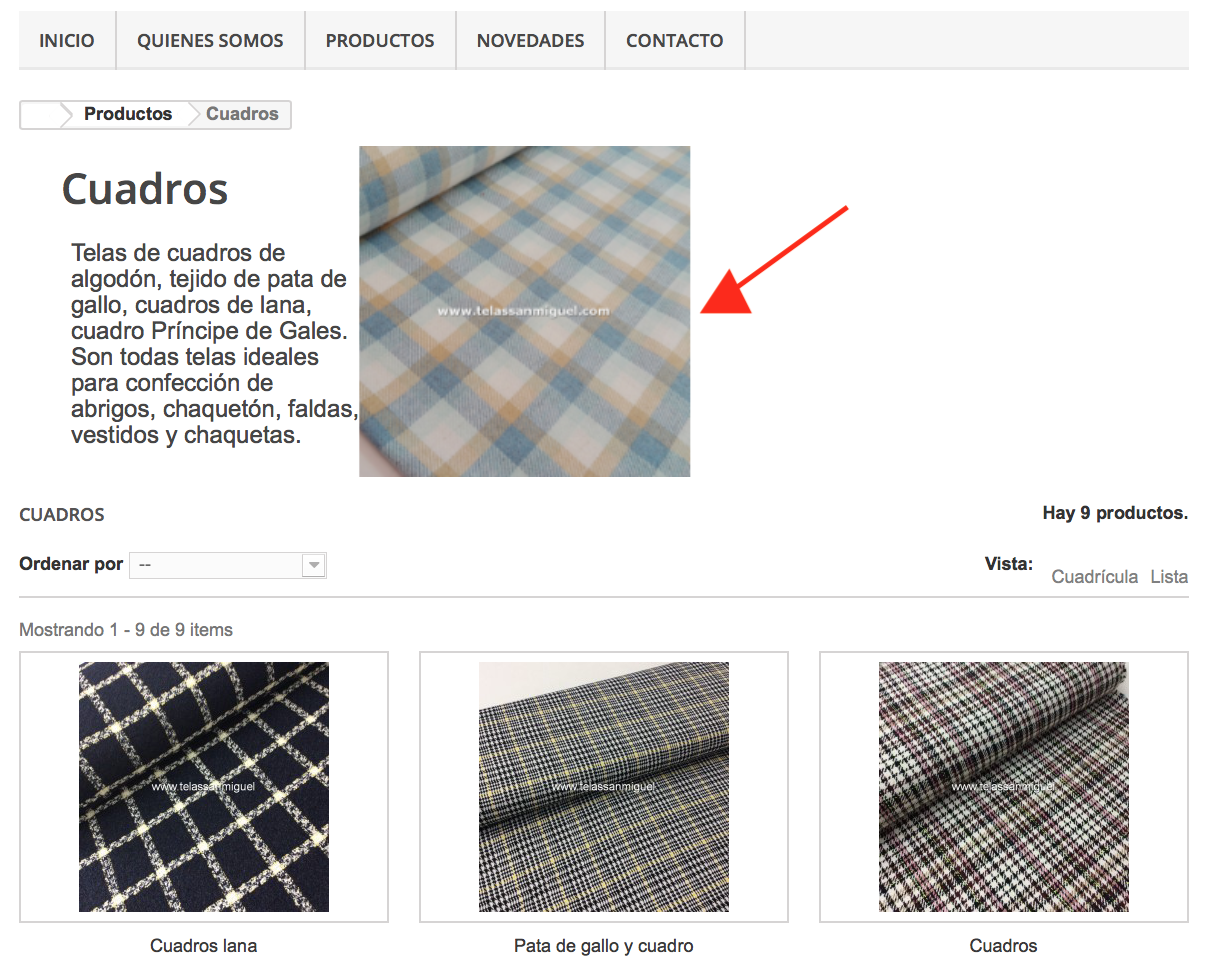Click the plaid Cuadros category image
This screenshot has width=1206, height=960.
pyautogui.click(x=525, y=311)
